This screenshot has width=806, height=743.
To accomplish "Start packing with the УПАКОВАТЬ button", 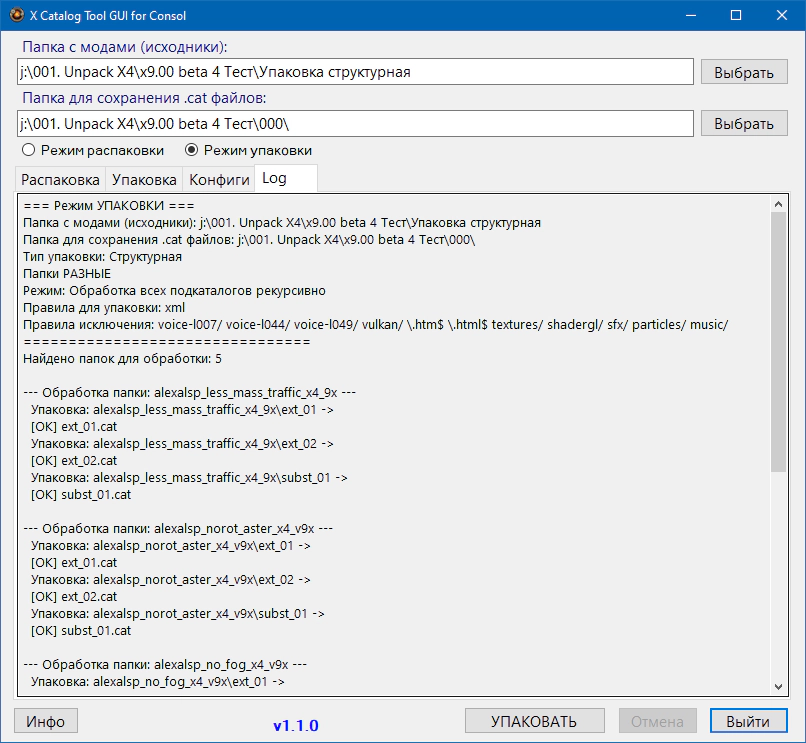I will (534, 721).
